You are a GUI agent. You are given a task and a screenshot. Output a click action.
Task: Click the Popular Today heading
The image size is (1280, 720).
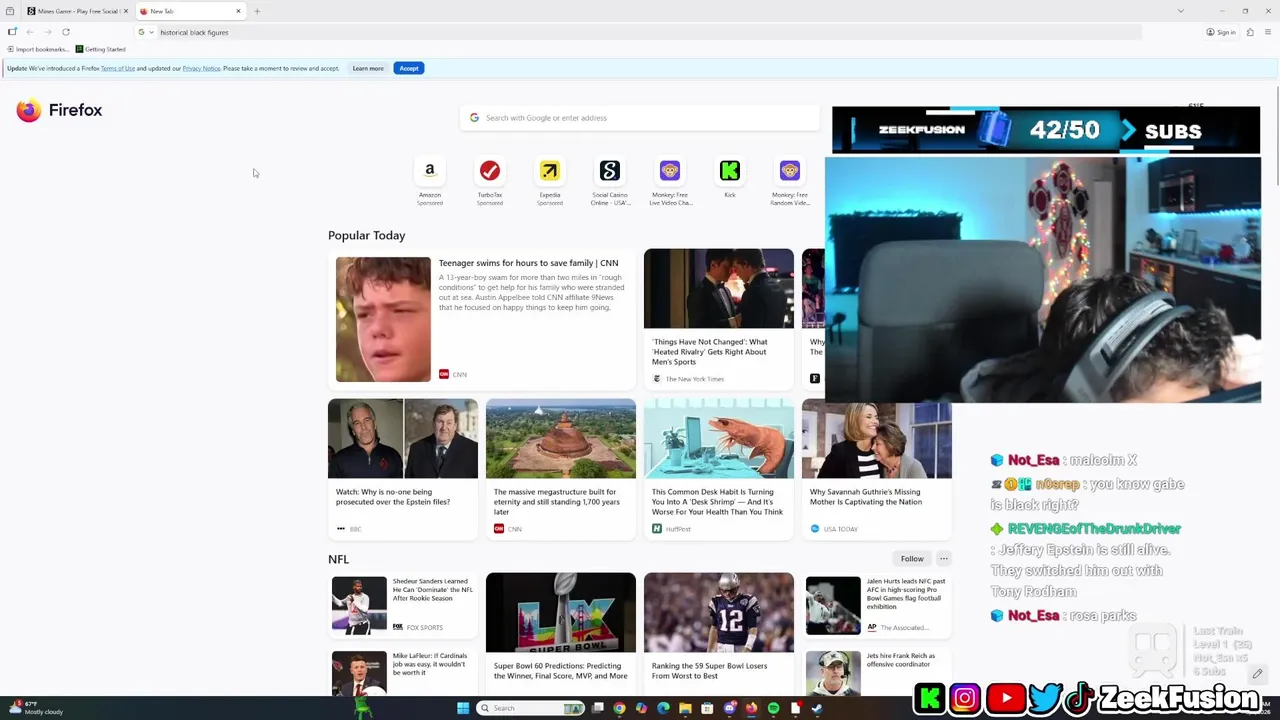click(x=367, y=235)
